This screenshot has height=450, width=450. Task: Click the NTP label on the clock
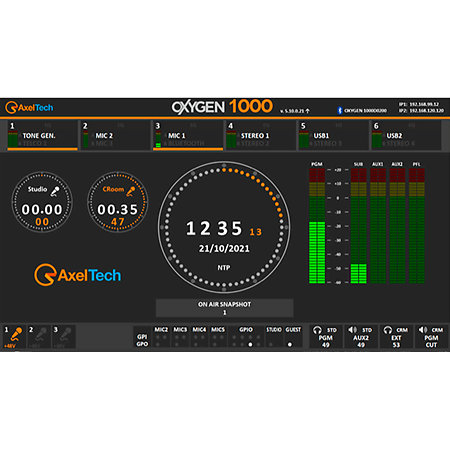(x=224, y=267)
